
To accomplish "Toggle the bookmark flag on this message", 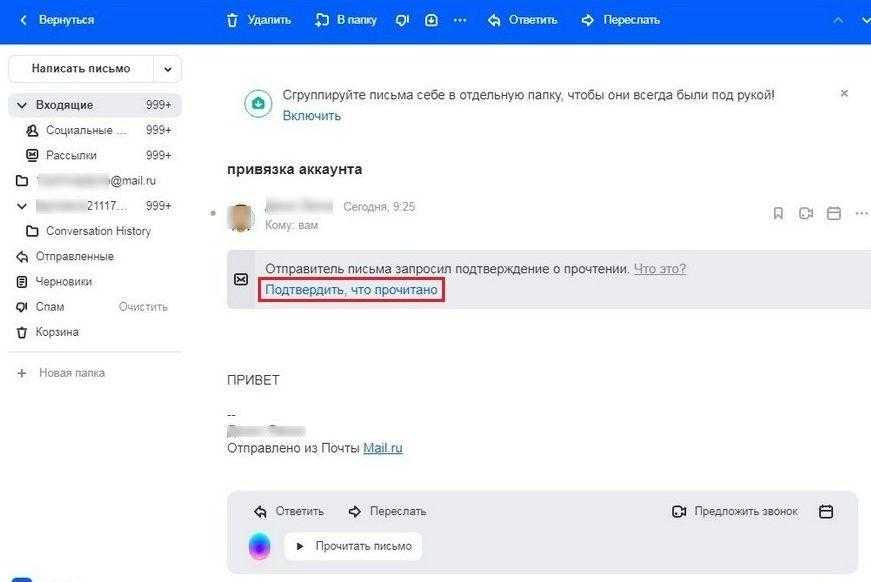I will (778, 213).
